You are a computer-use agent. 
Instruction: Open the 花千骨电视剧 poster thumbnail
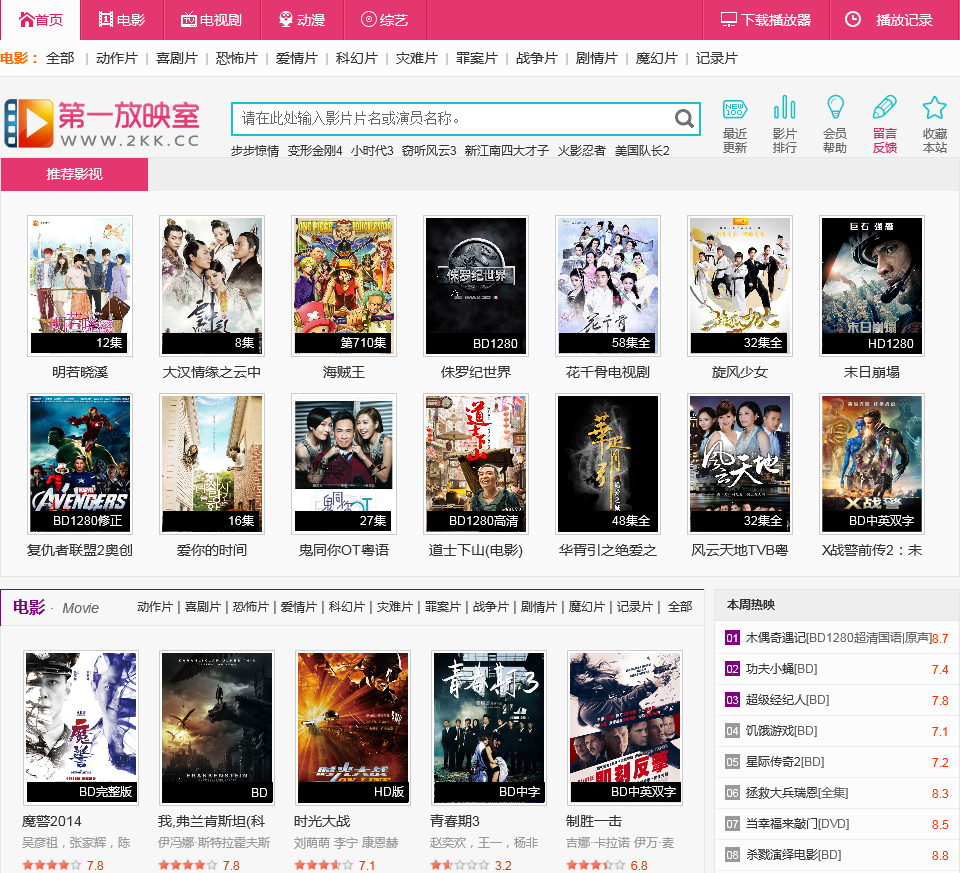pyautogui.click(x=607, y=285)
